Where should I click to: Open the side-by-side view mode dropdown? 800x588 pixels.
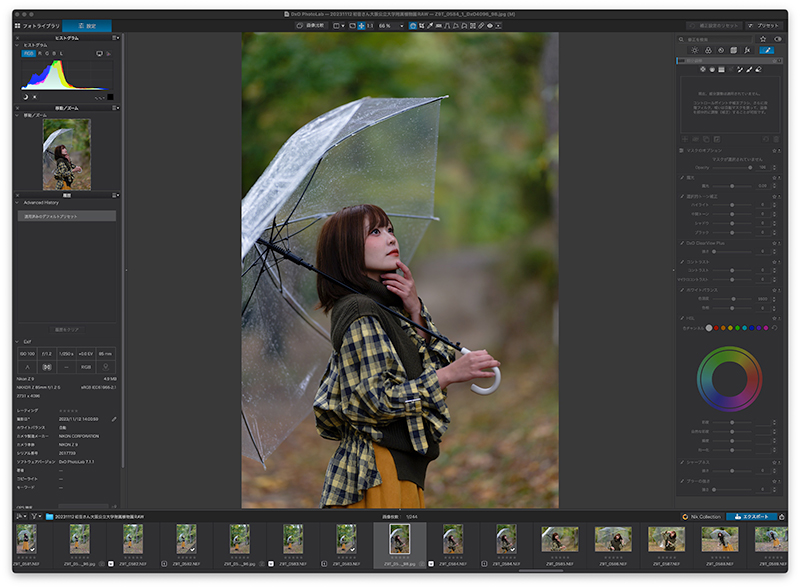coord(338,26)
